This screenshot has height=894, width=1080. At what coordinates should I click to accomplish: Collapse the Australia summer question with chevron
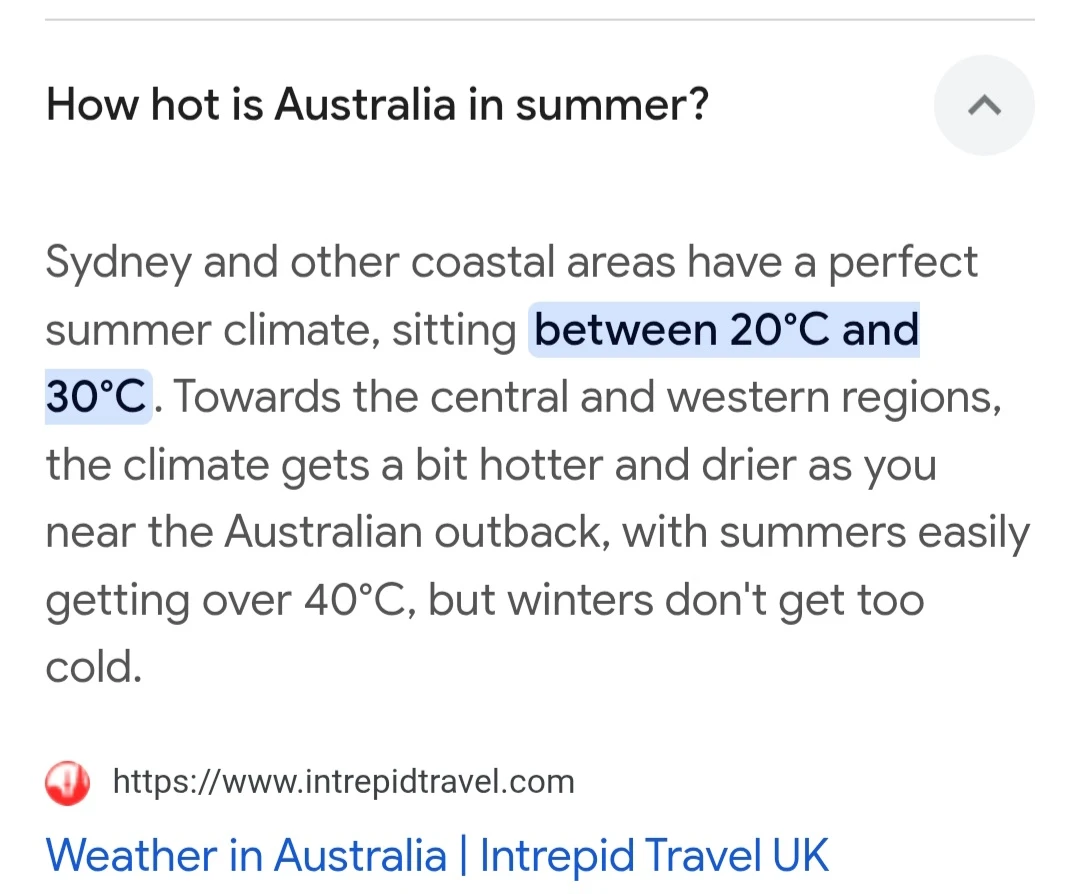(984, 105)
